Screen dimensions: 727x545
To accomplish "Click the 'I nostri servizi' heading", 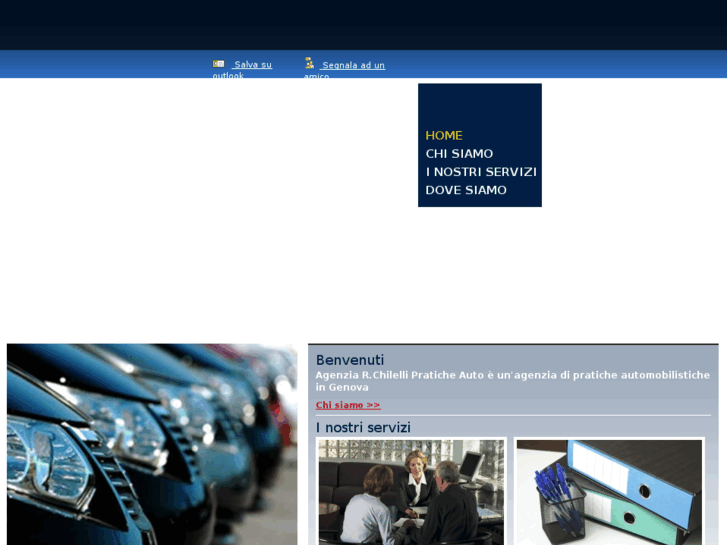I will tap(363, 427).
